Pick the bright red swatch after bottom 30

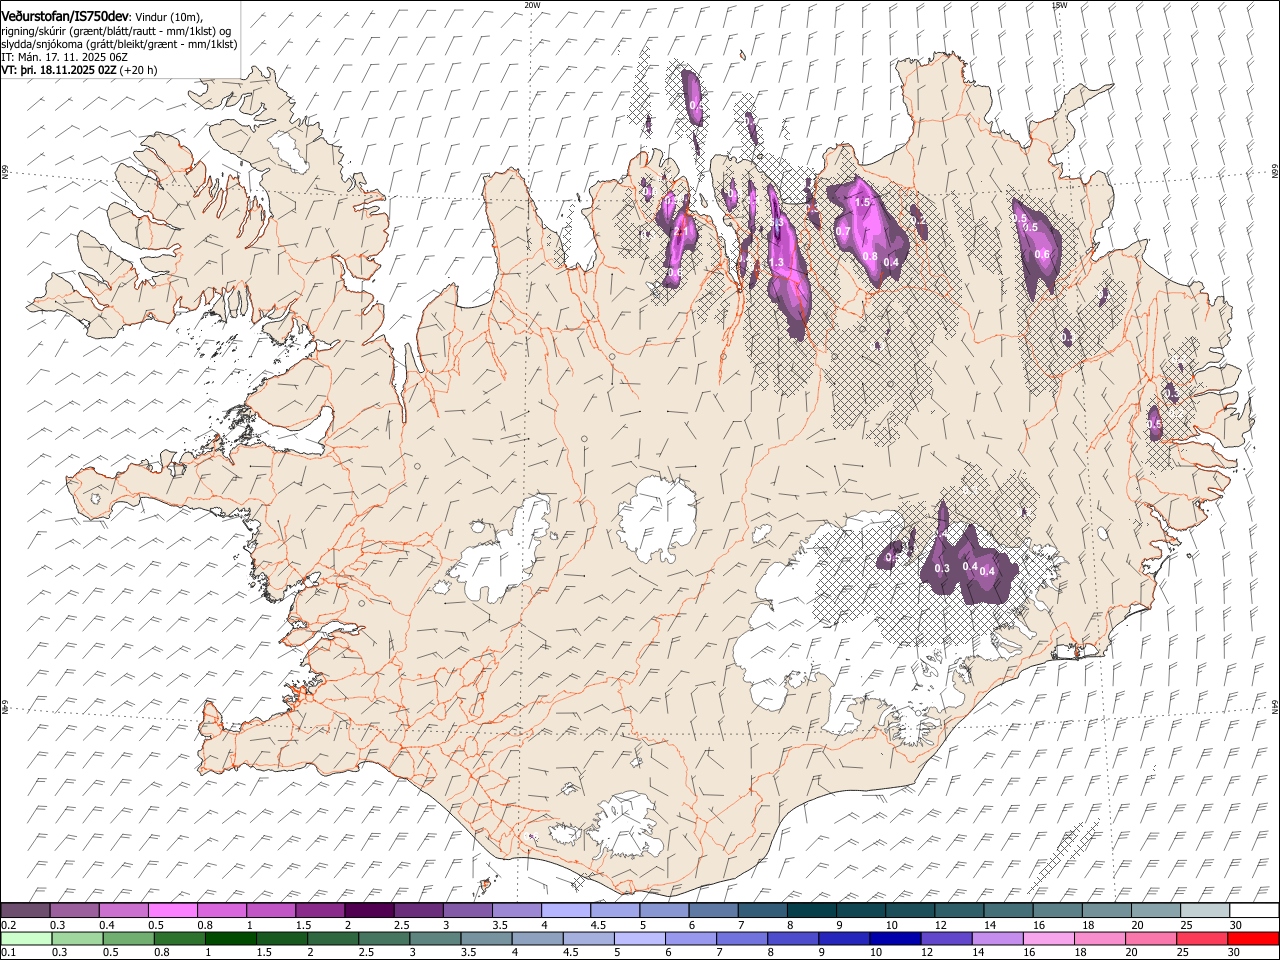[x=1254, y=938]
